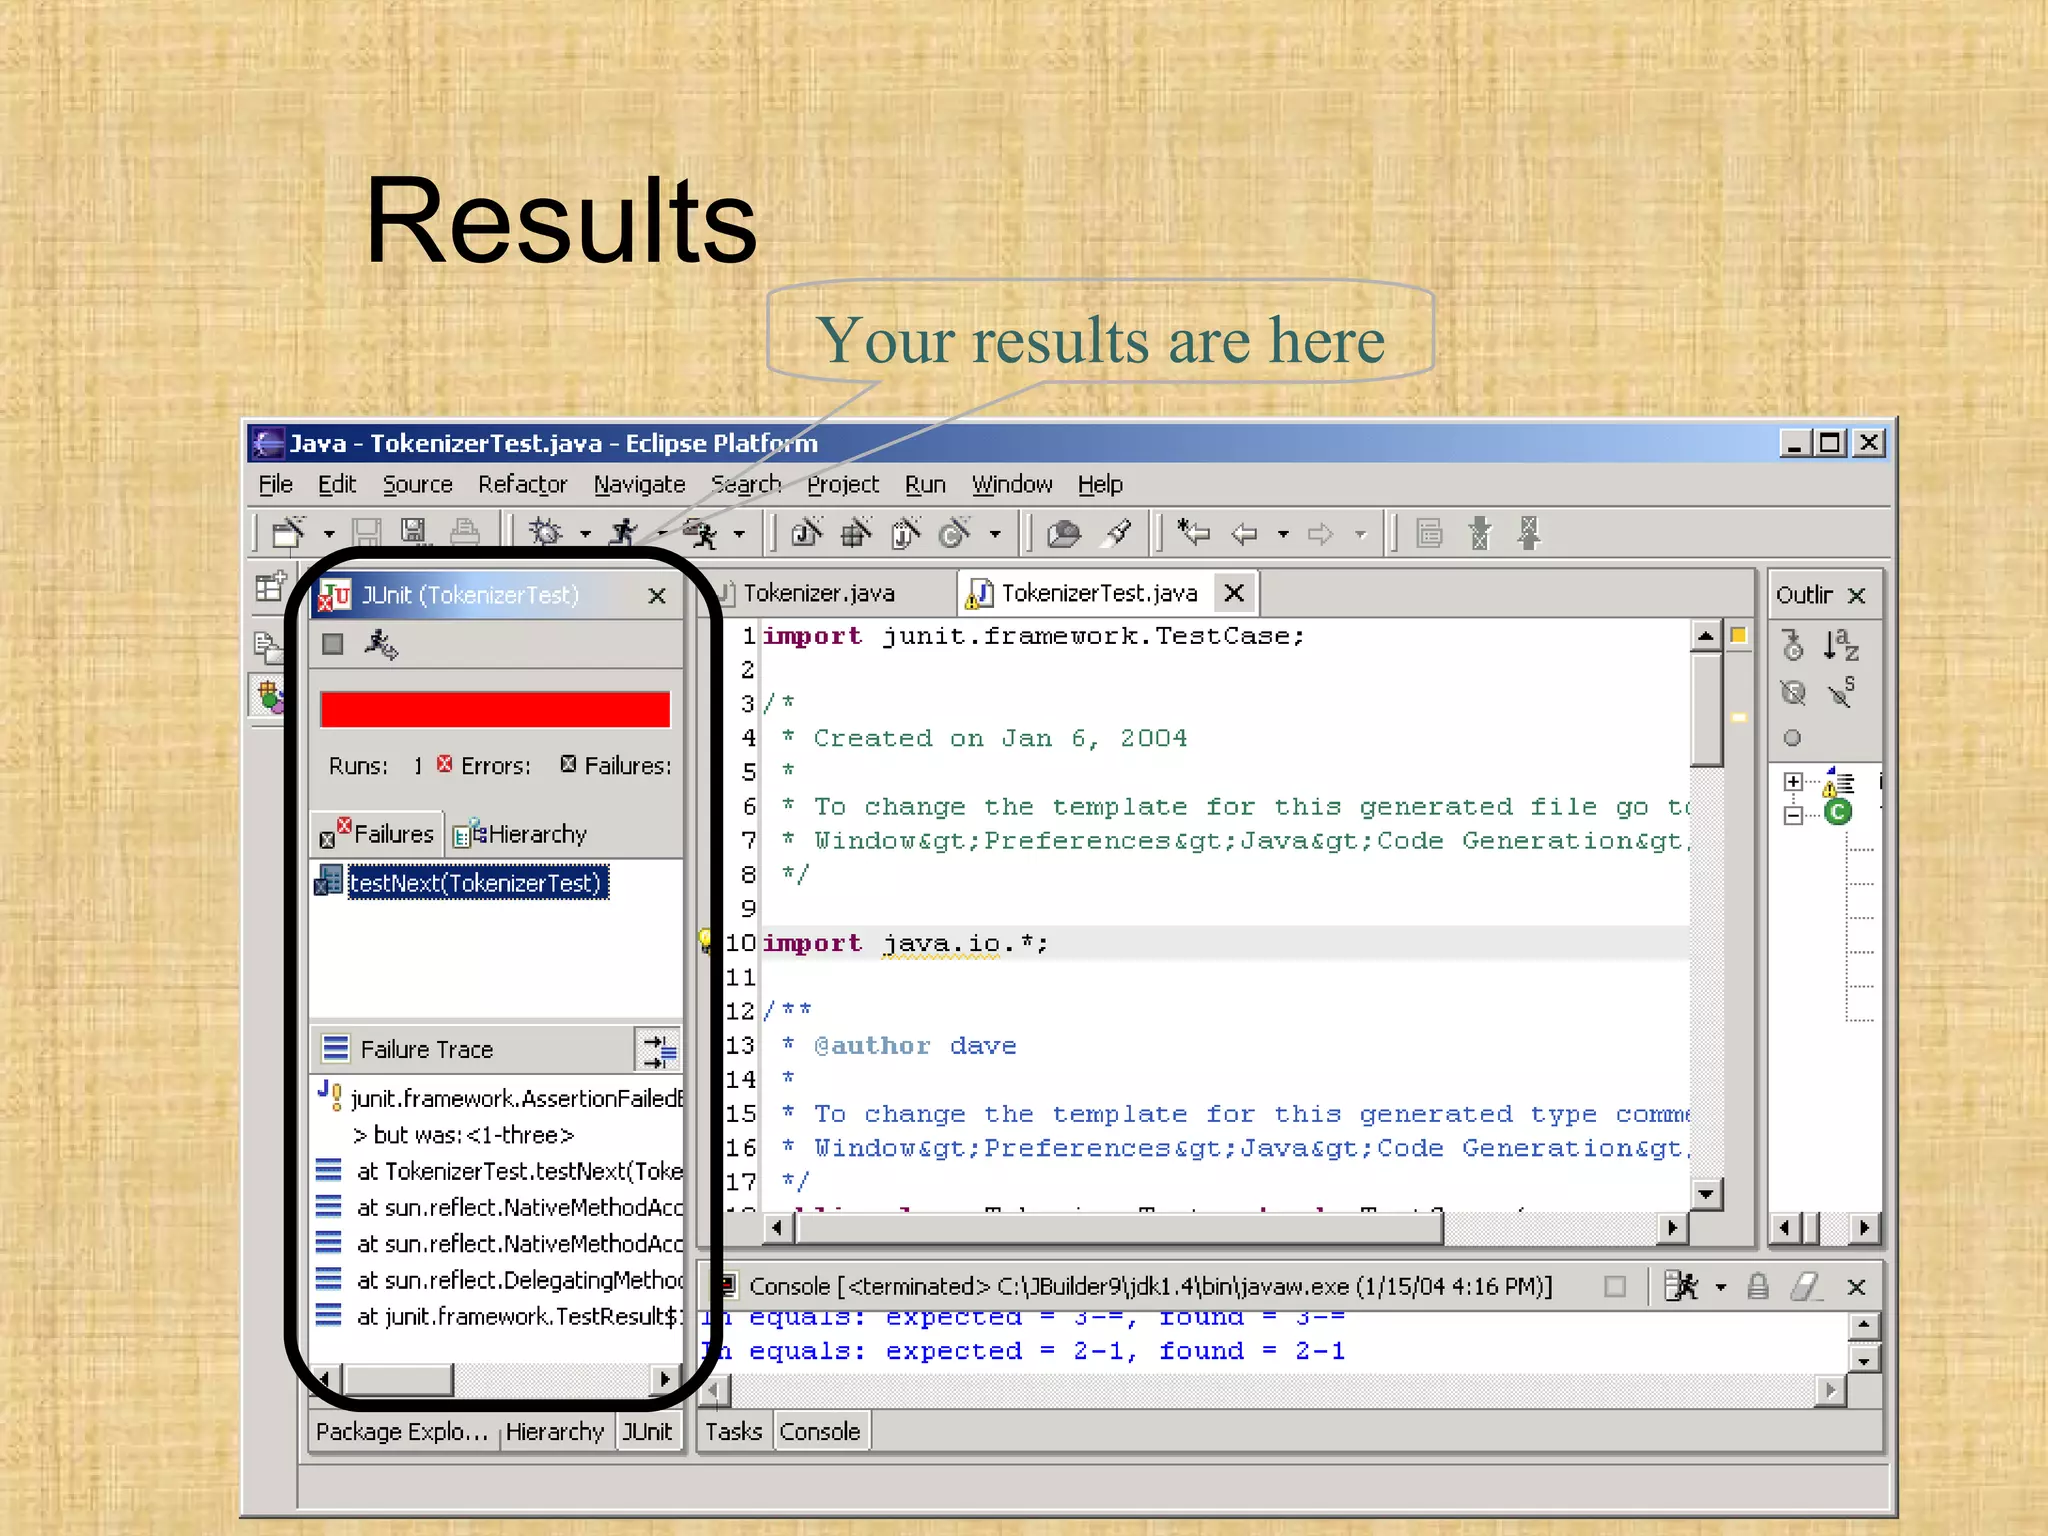Click the Go to Next Problem icon
The height and width of the screenshot is (1536, 2048).
[1480, 533]
